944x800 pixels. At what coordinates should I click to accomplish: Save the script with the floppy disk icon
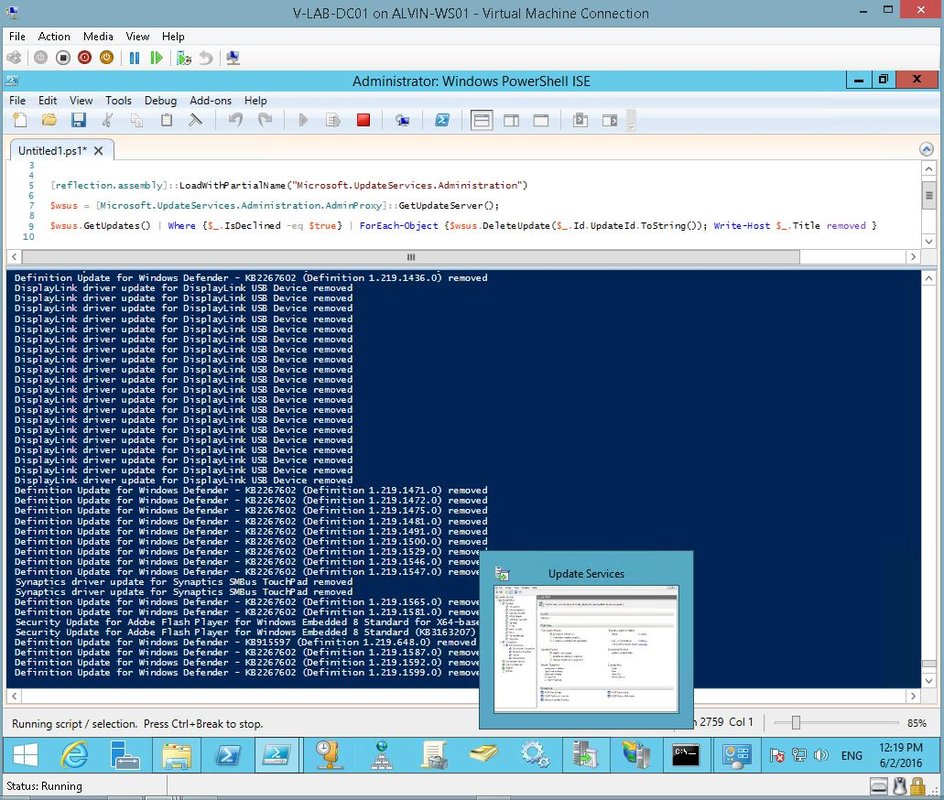(78, 121)
